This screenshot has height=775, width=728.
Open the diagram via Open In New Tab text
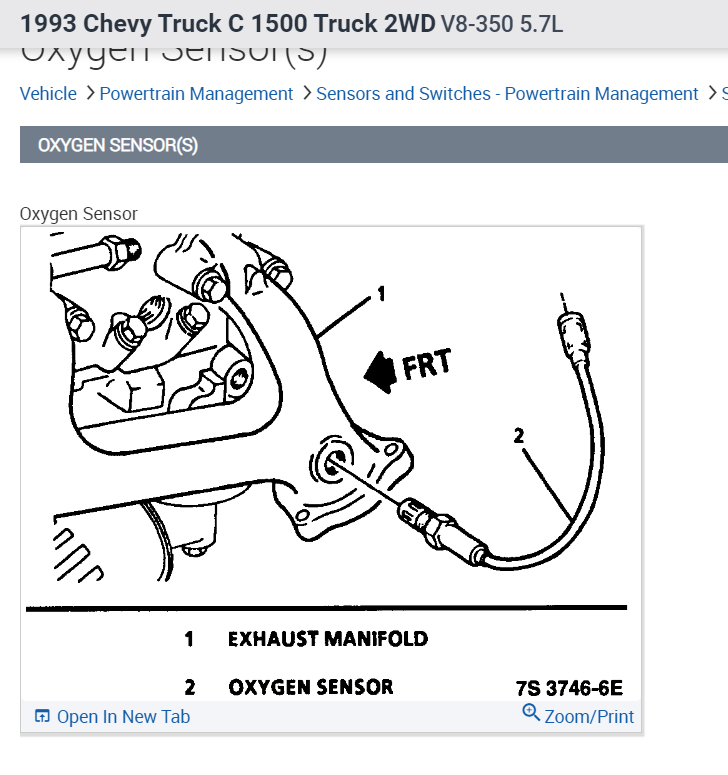pos(124,716)
